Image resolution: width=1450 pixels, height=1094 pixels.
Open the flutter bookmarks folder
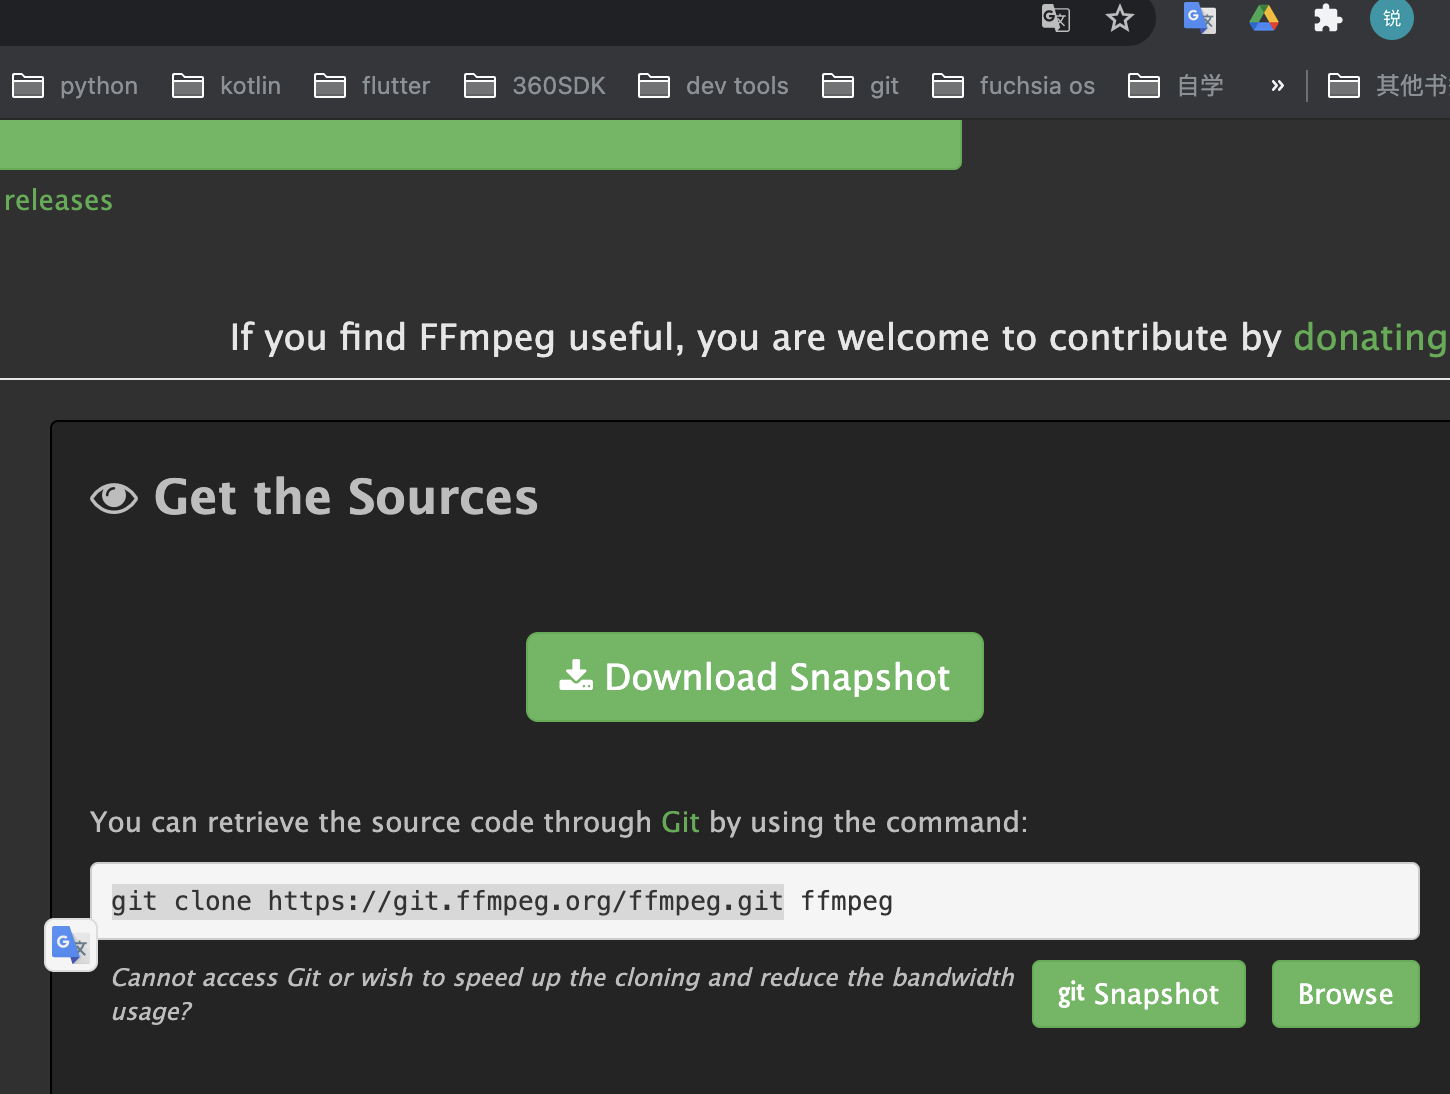tap(372, 86)
